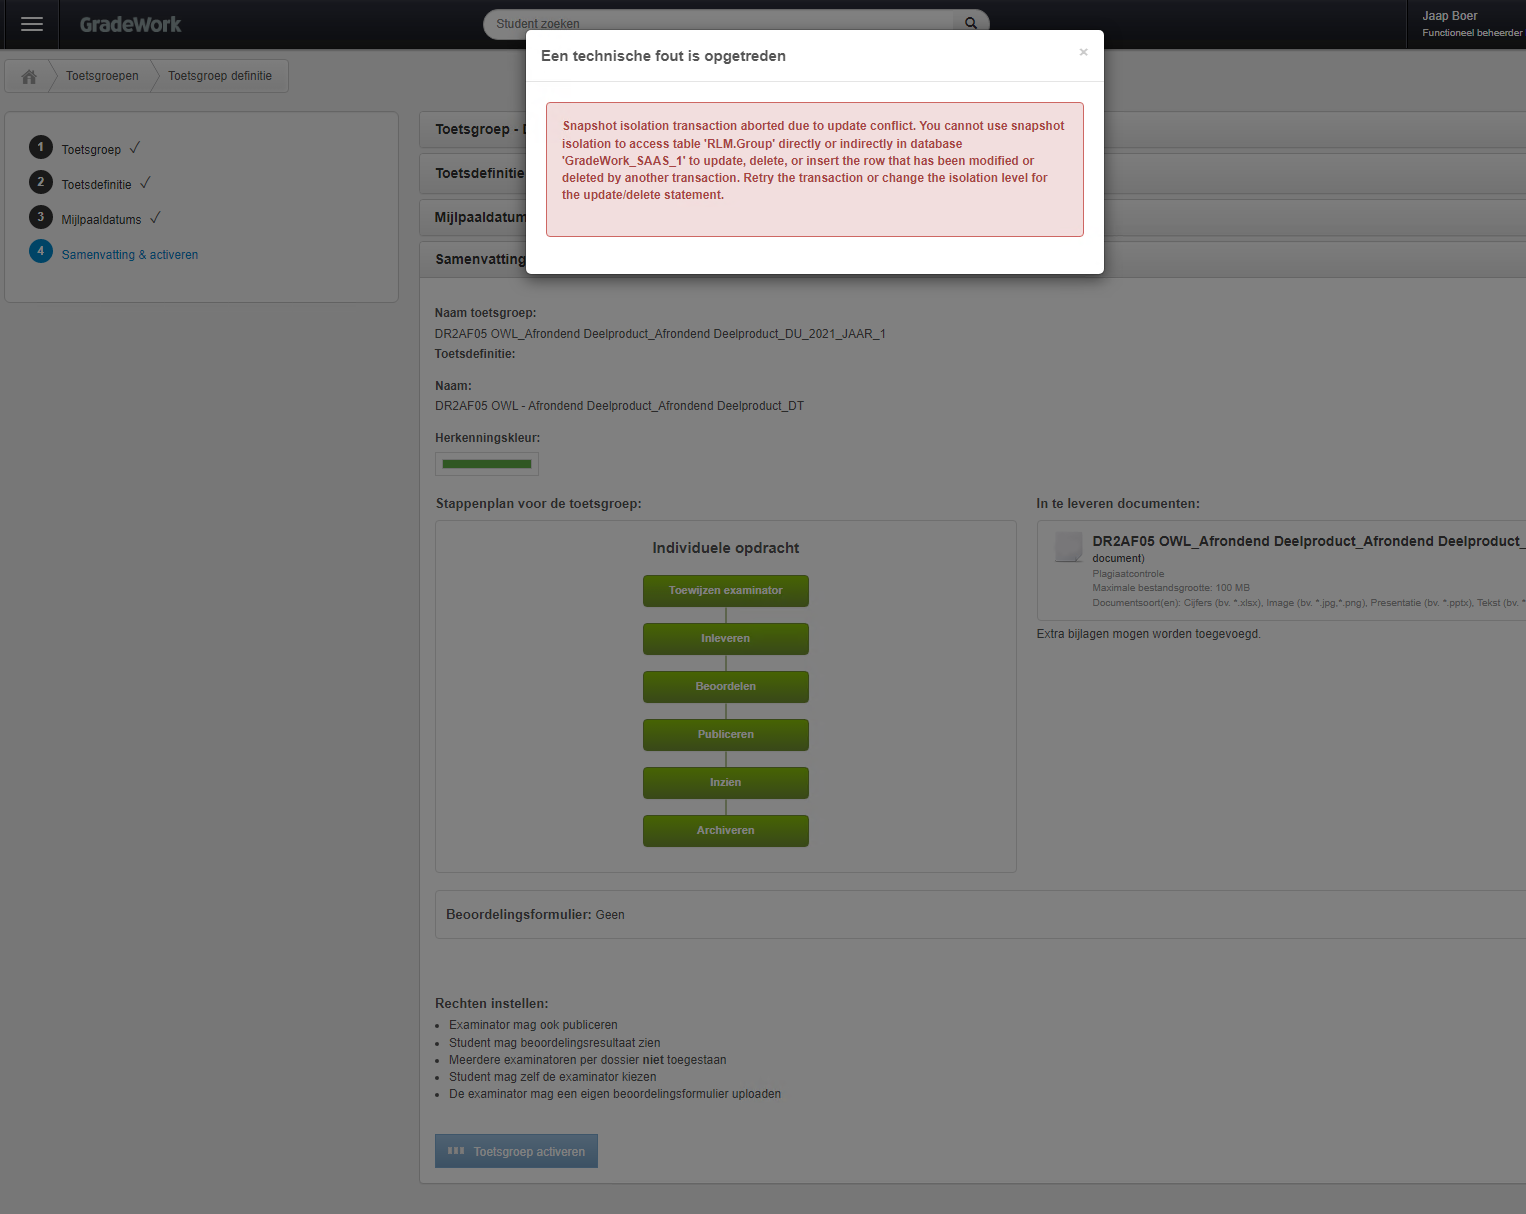Click 'In te leveren documenten:' heading

click(x=1118, y=504)
